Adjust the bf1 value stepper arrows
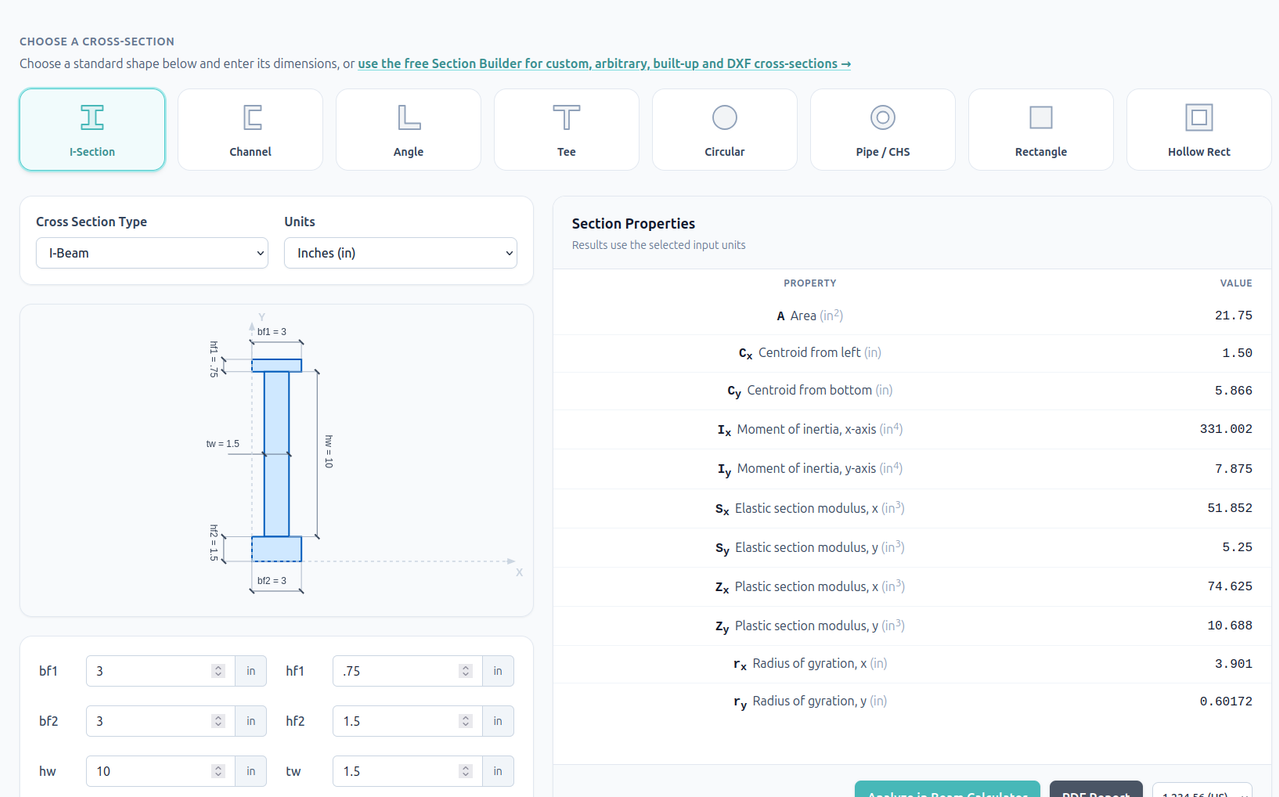The image size is (1279, 797). pyautogui.click(x=218, y=671)
